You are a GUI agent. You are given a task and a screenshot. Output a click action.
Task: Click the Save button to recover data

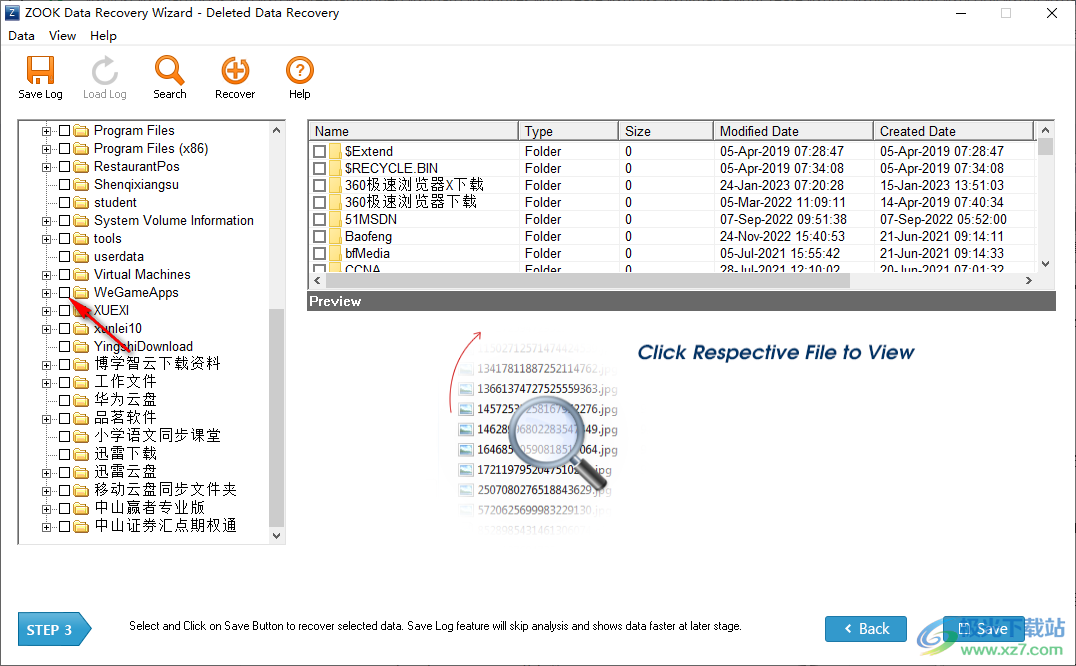(984, 629)
